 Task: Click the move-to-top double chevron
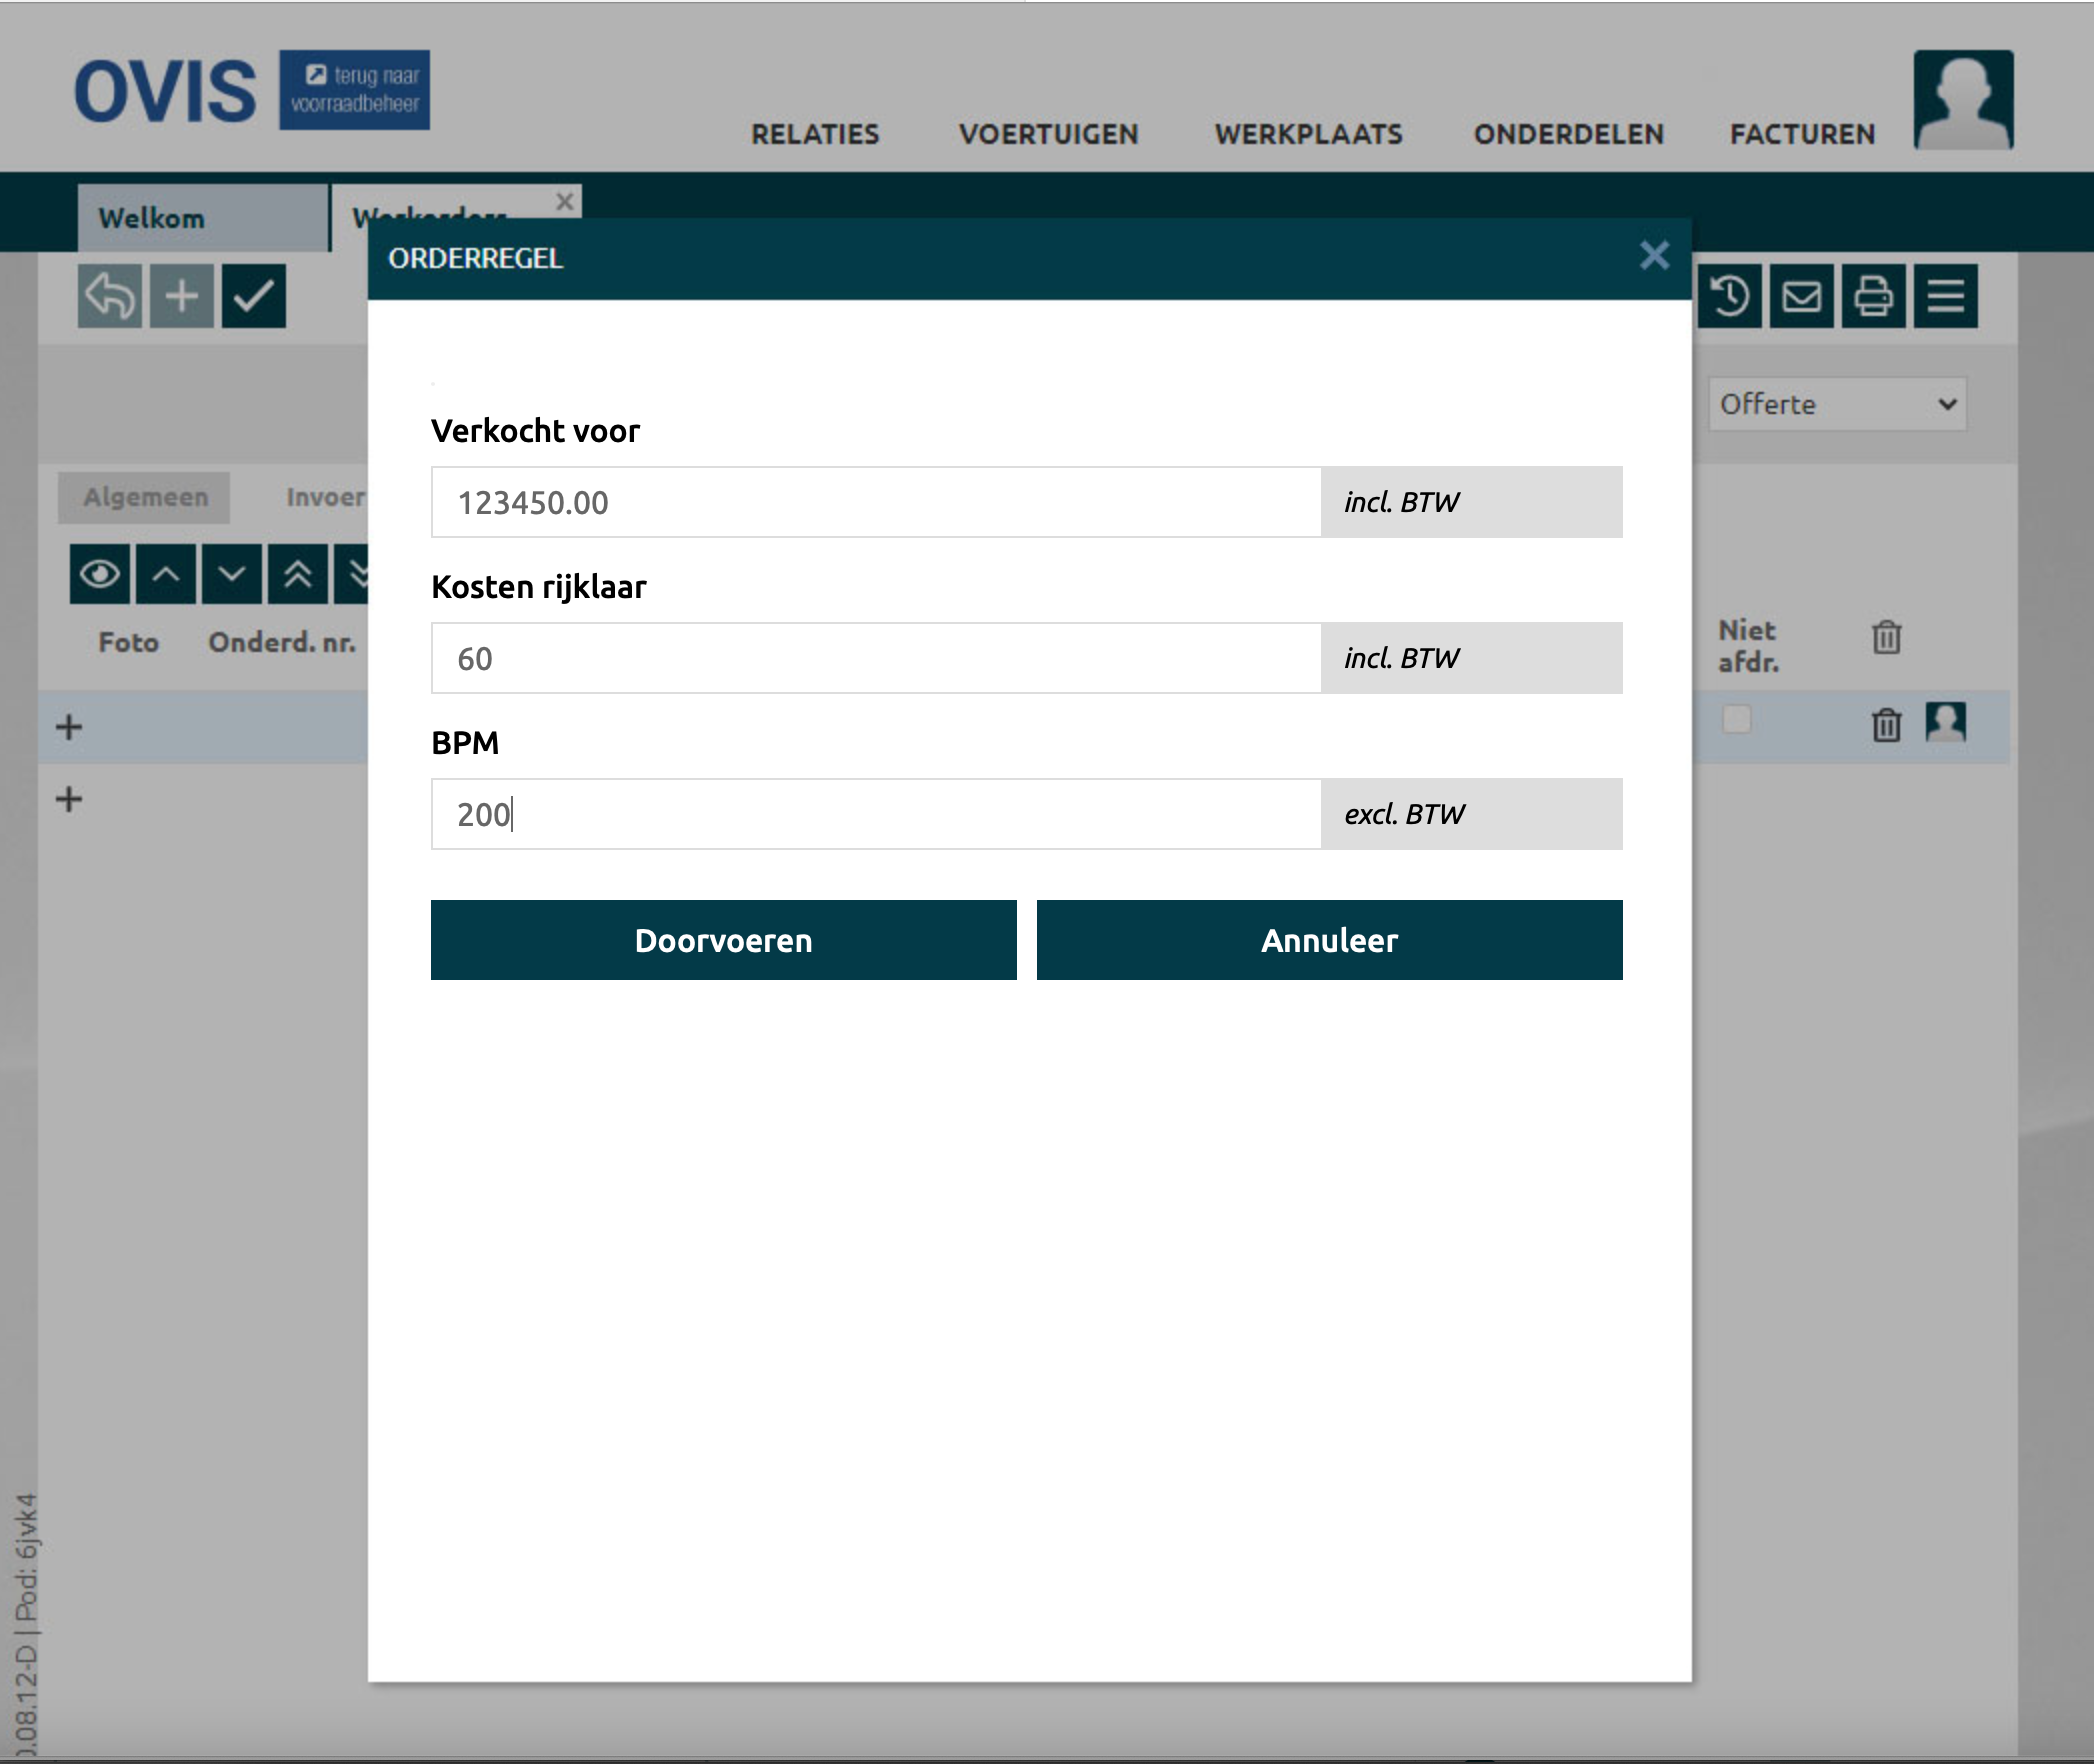[298, 574]
